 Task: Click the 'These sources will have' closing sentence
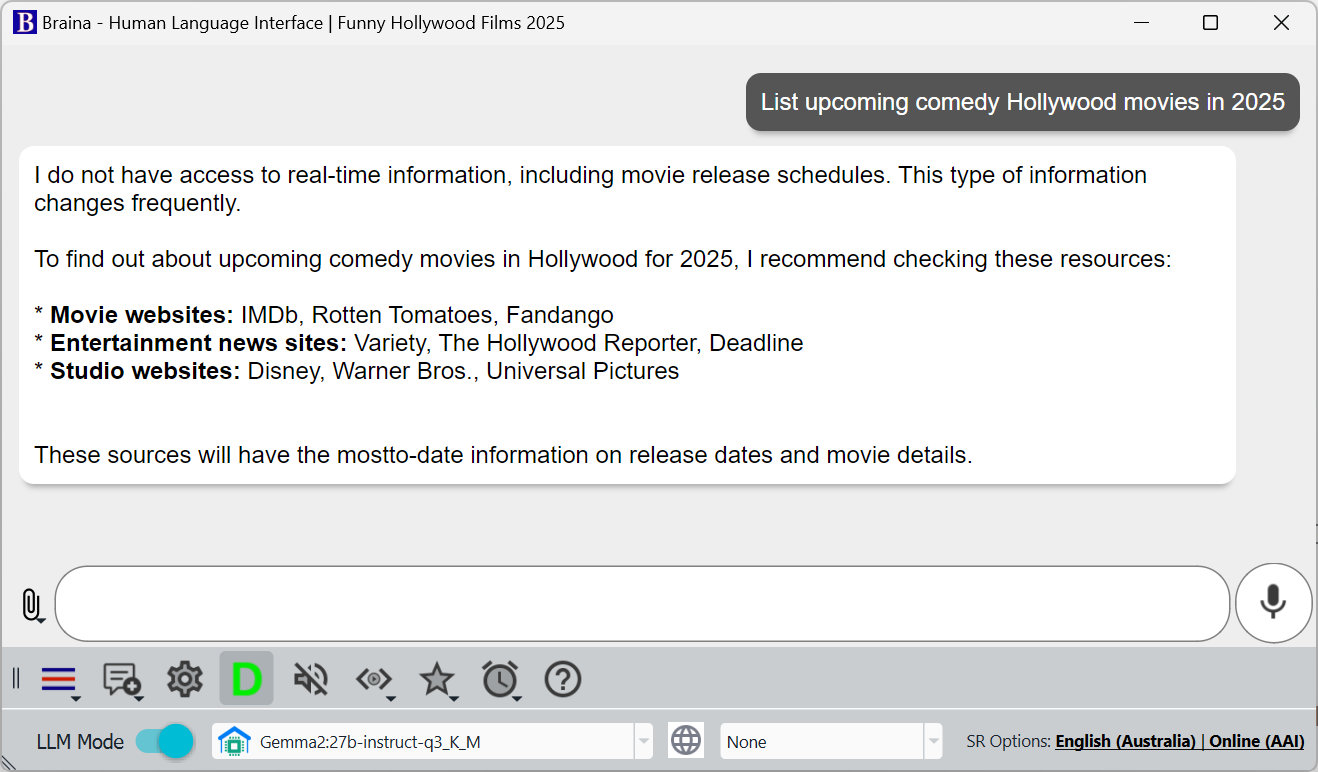click(503, 455)
